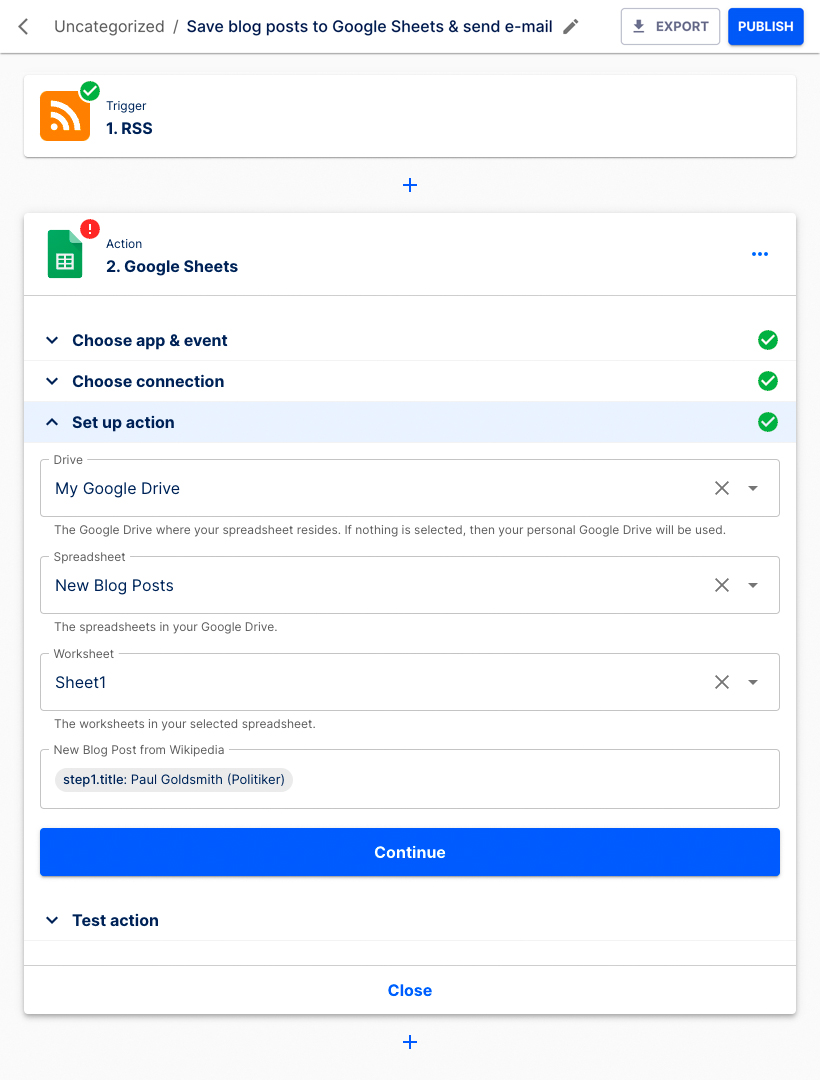Click the Google Sheets action icon
The image size is (820, 1080).
pos(65,254)
